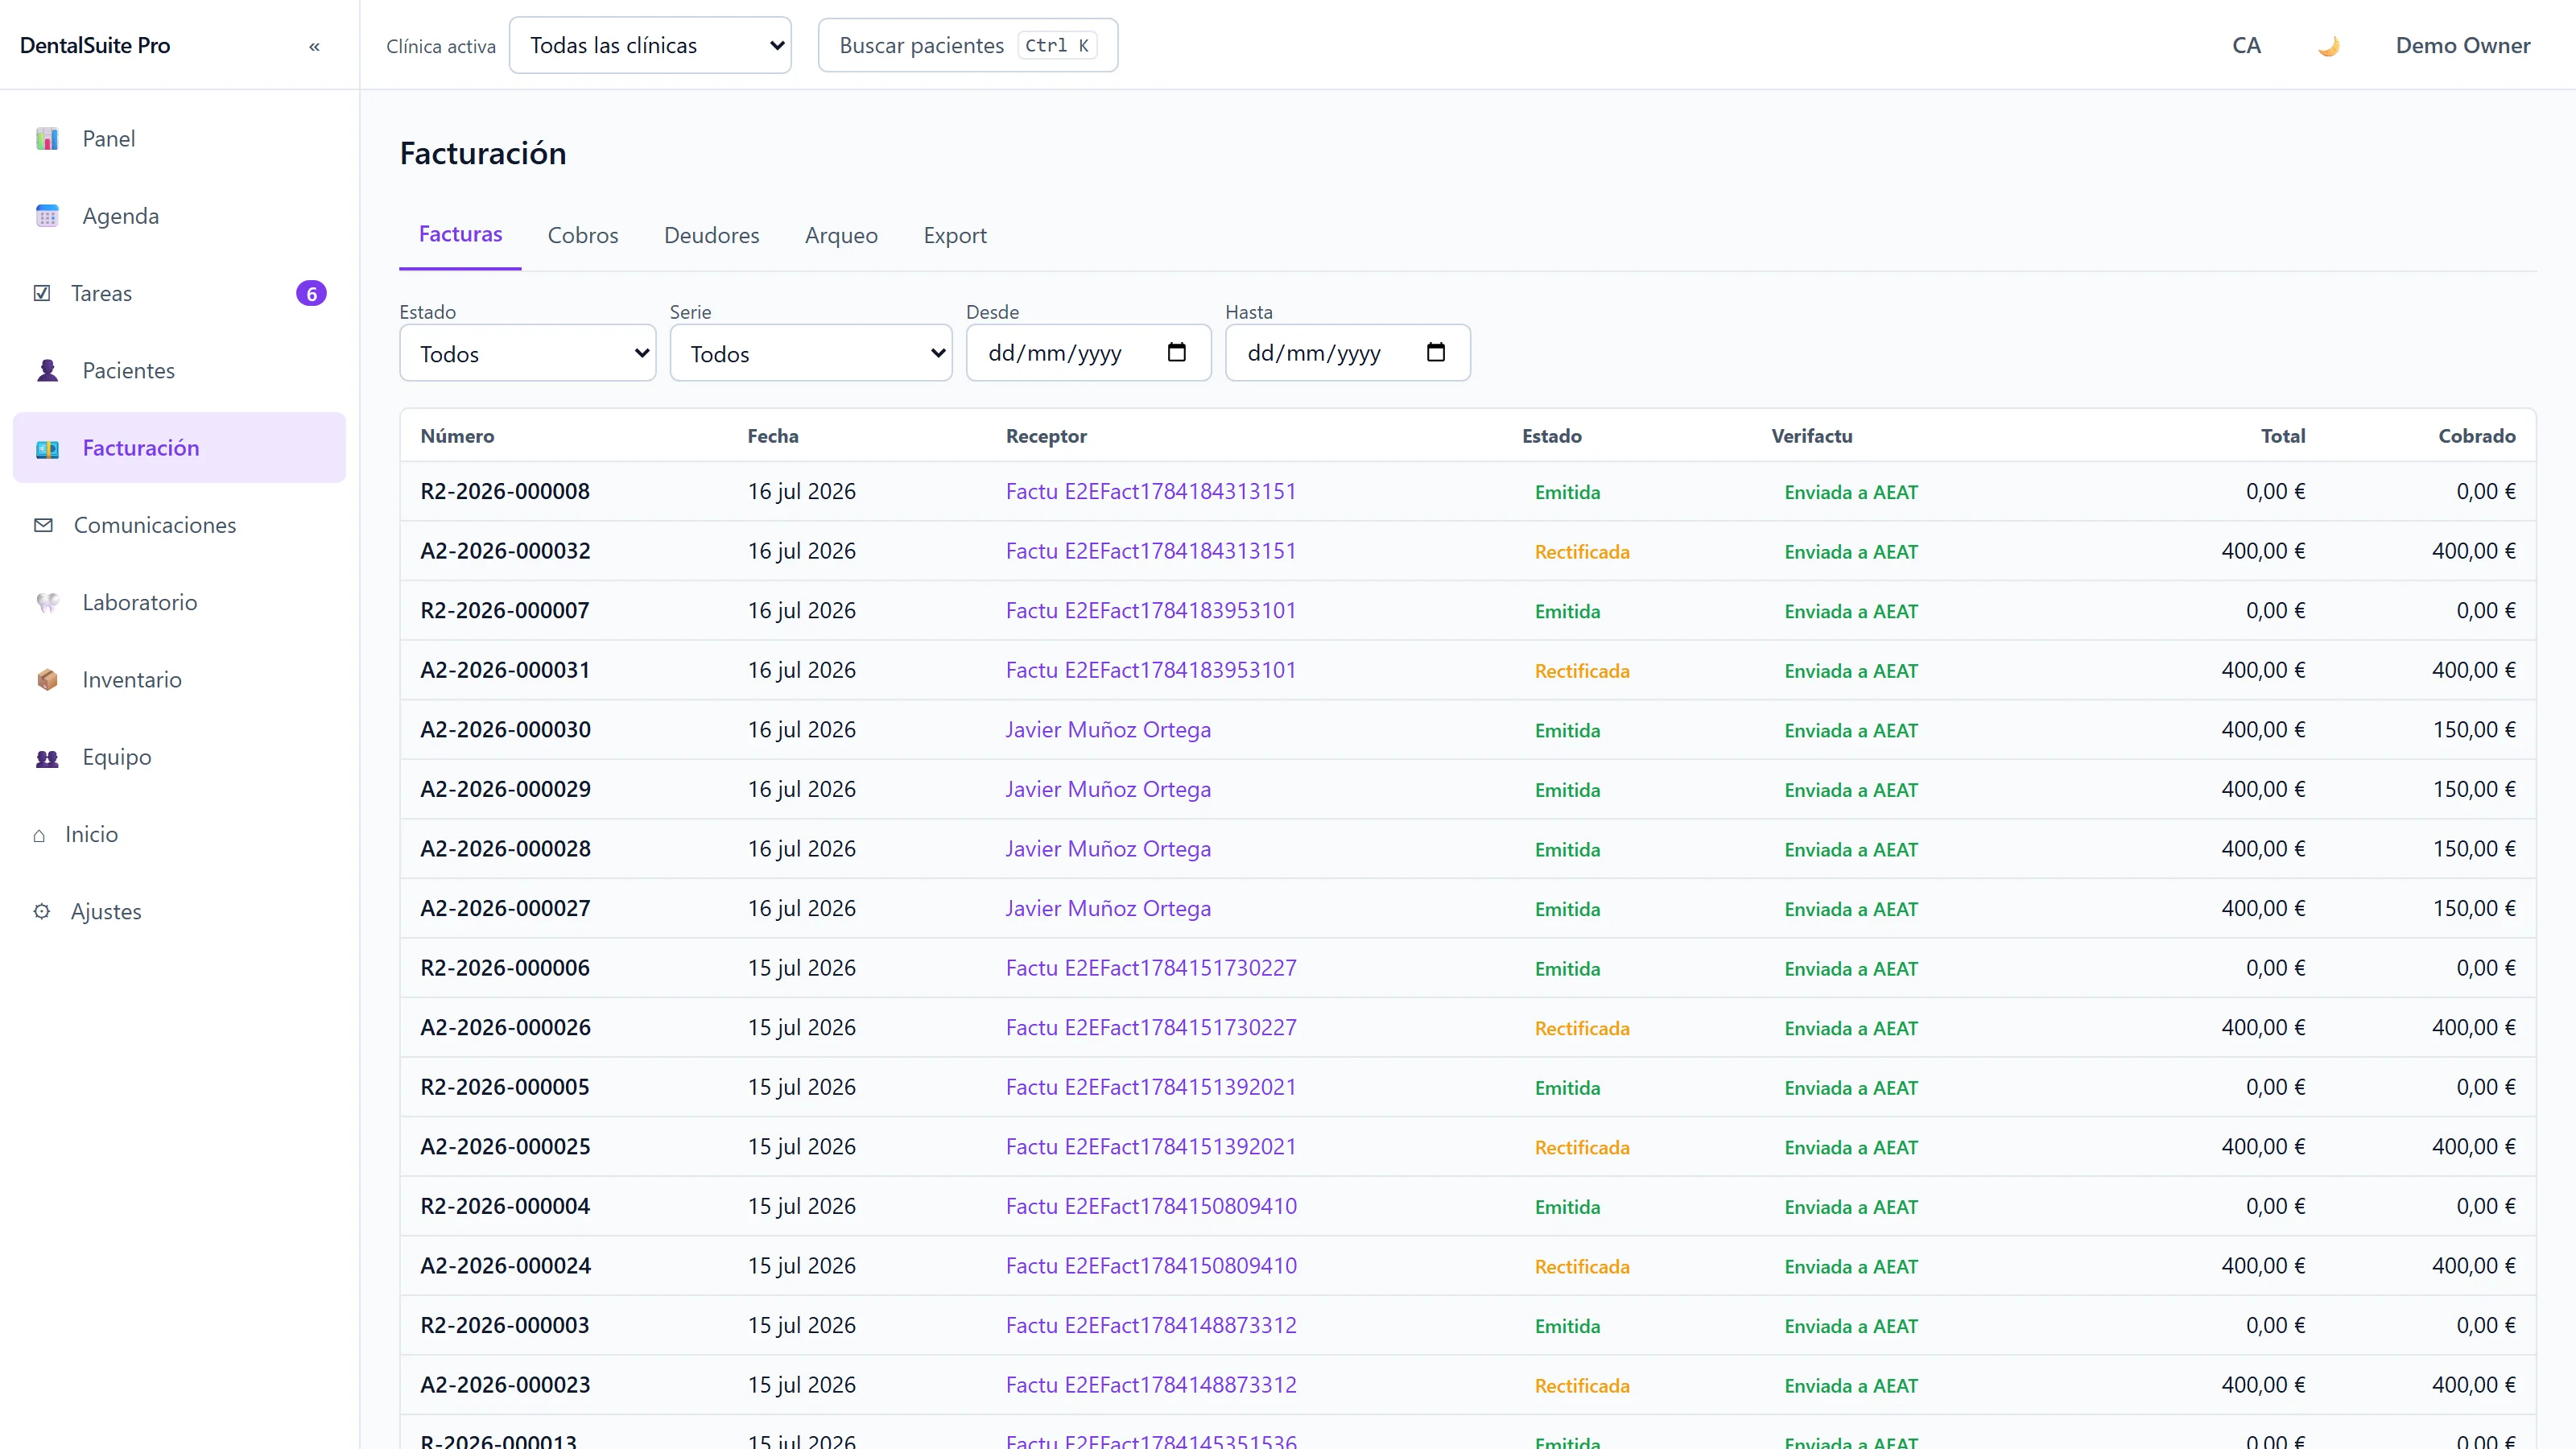Viewport: 2576px width, 1449px height.
Task: Open the Hasta date picker calendar icon
Action: 1435,353
